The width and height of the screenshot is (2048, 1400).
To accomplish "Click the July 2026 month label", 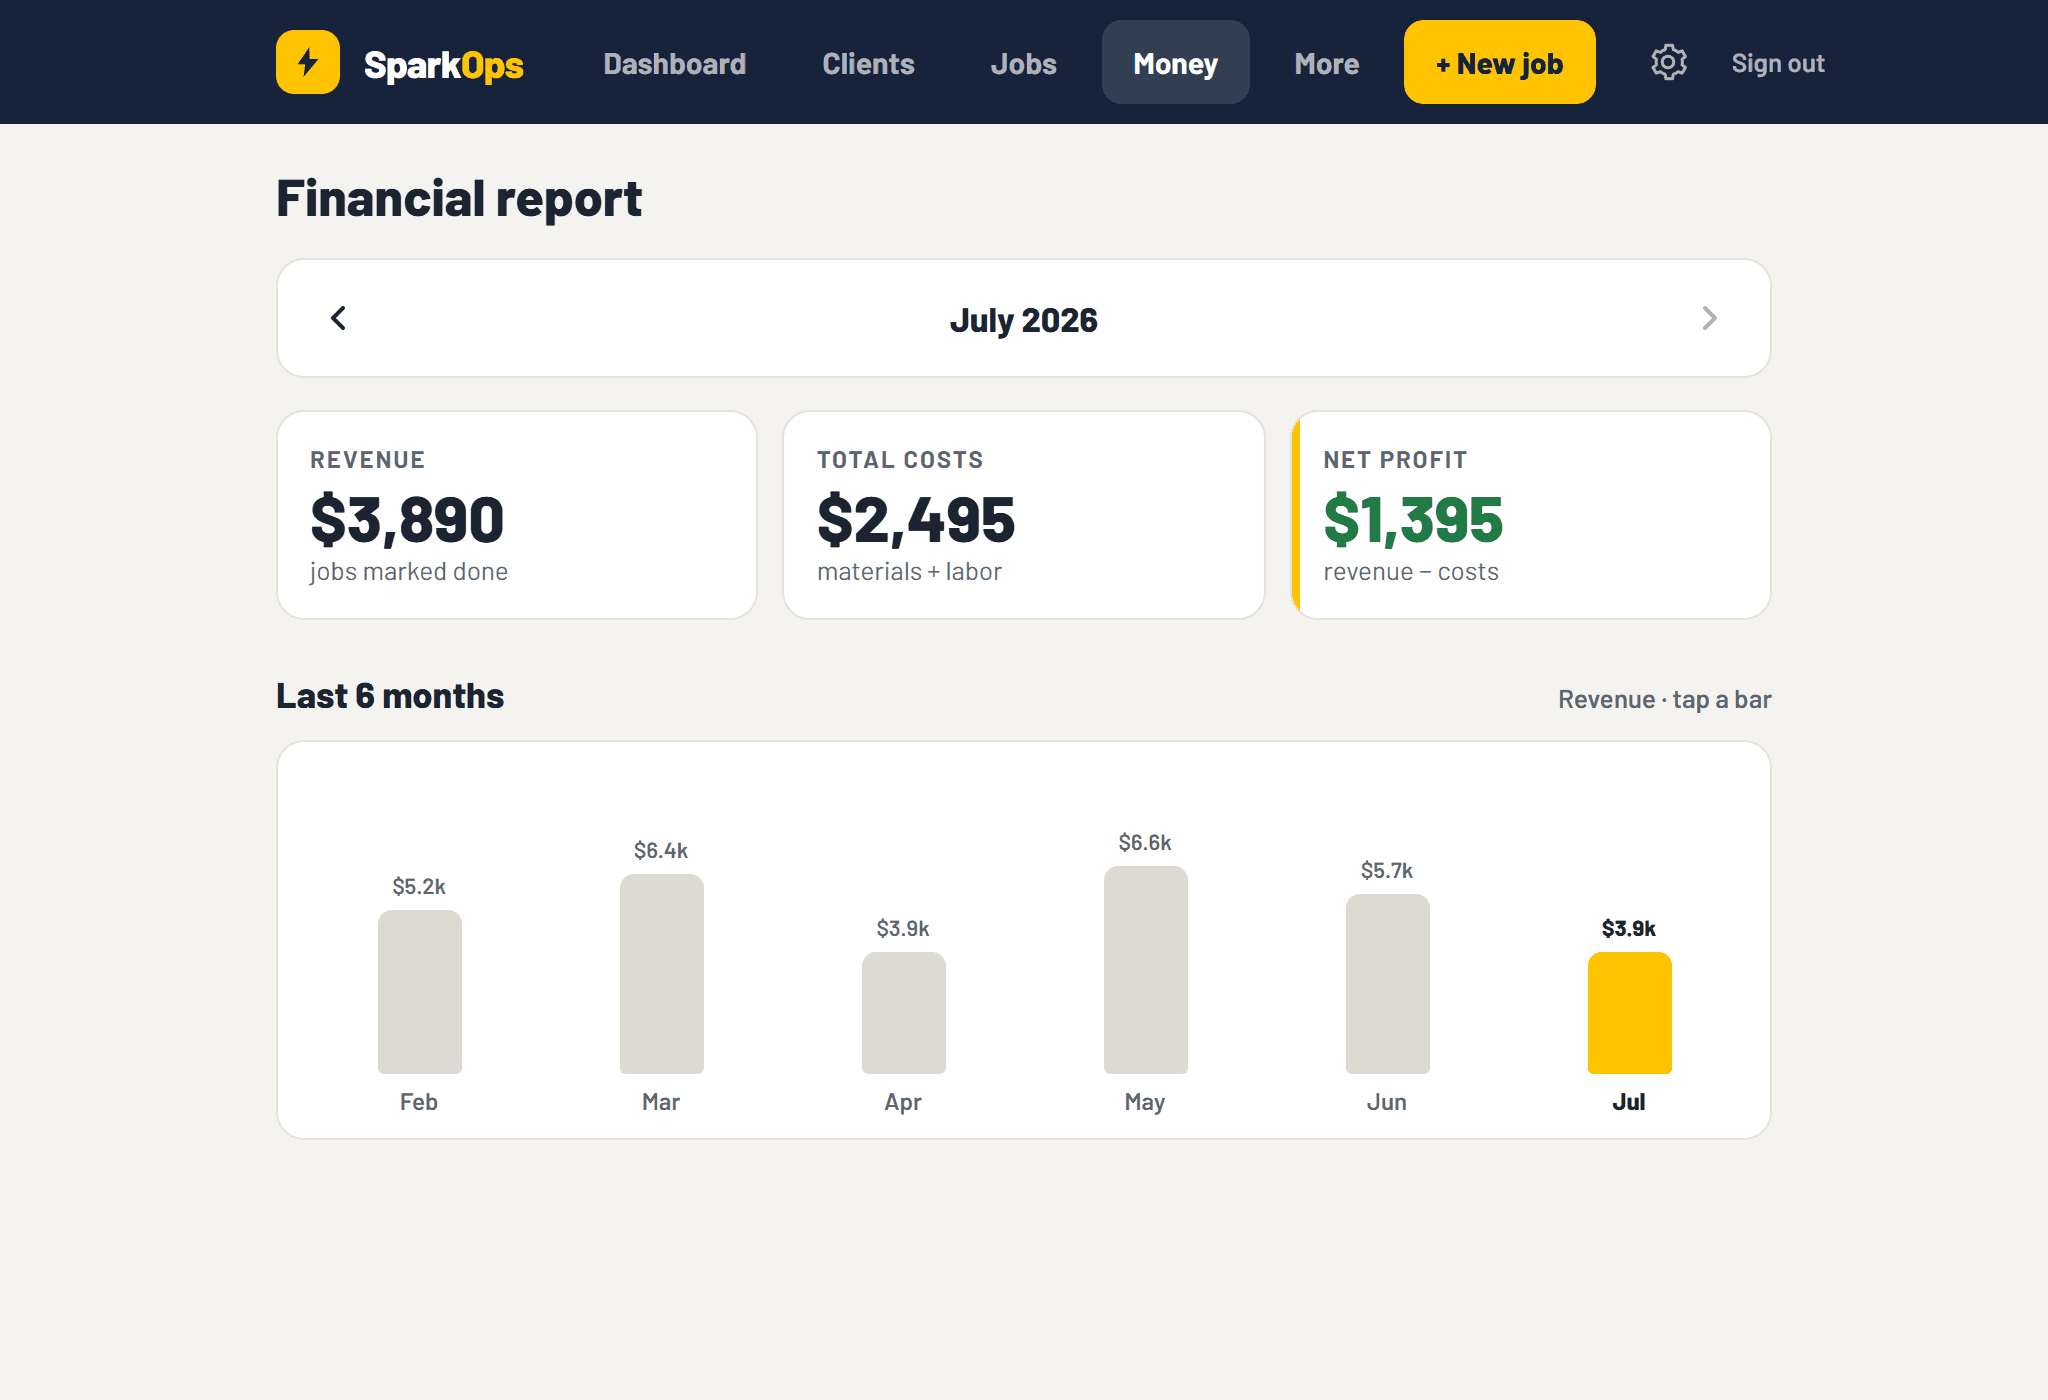I will (1023, 320).
